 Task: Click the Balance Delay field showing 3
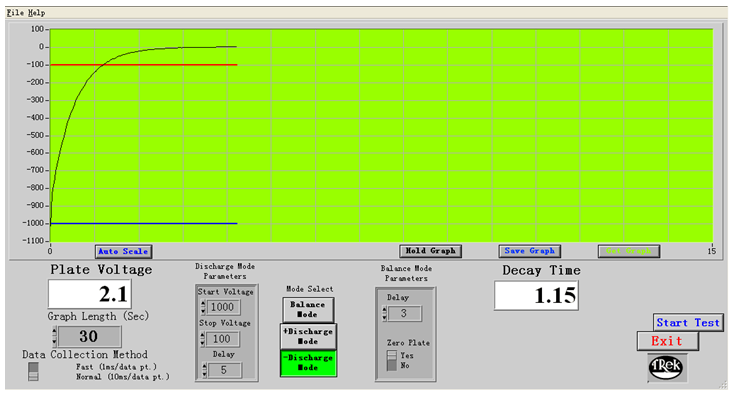pyautogui.click(x=404, y=313)
